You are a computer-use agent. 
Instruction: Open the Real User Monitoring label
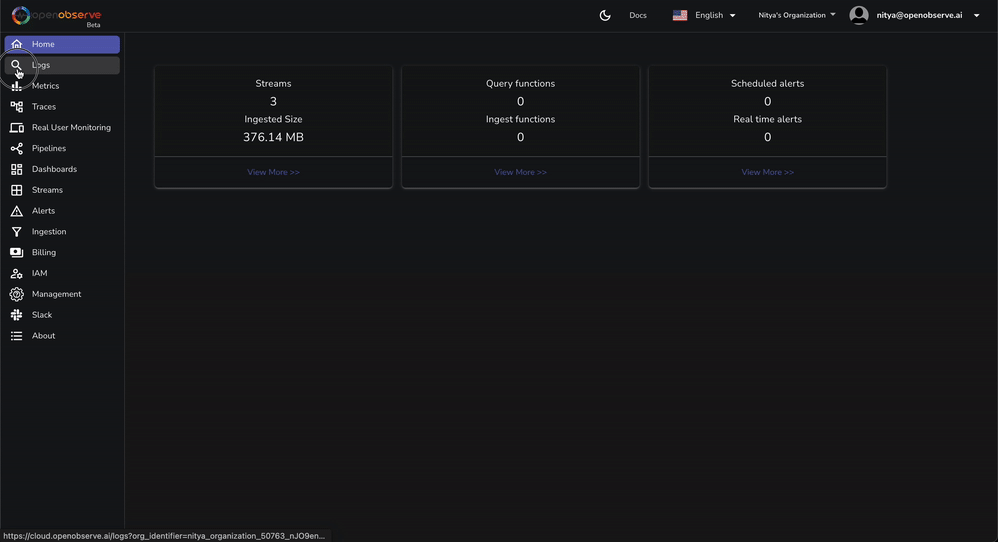coord(71,128)
